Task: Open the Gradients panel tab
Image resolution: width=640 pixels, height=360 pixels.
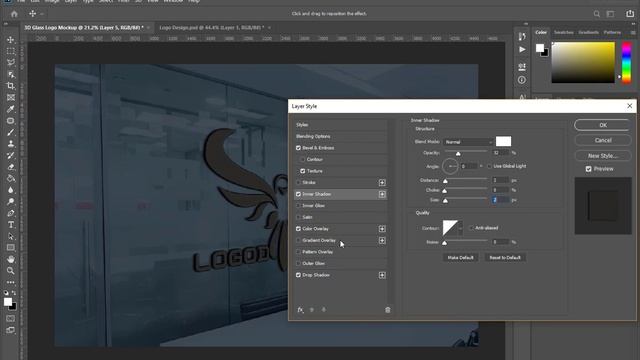Action: click(x=589, y=32)
